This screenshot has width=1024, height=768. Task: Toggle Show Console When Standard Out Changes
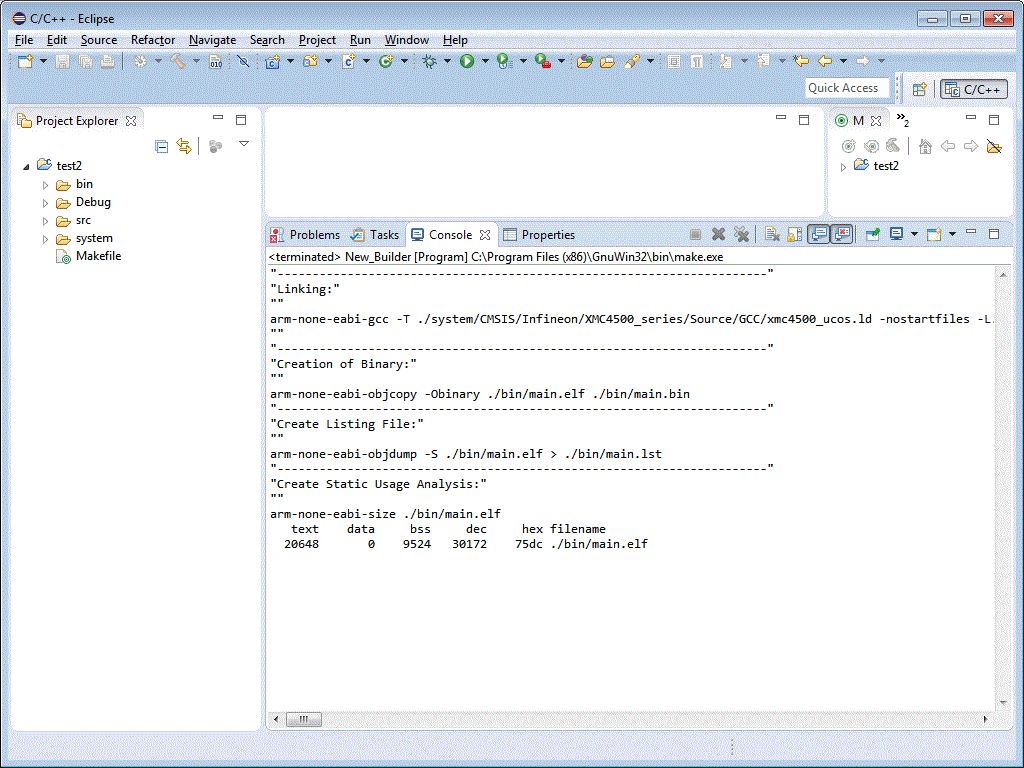tap(819, 235)
